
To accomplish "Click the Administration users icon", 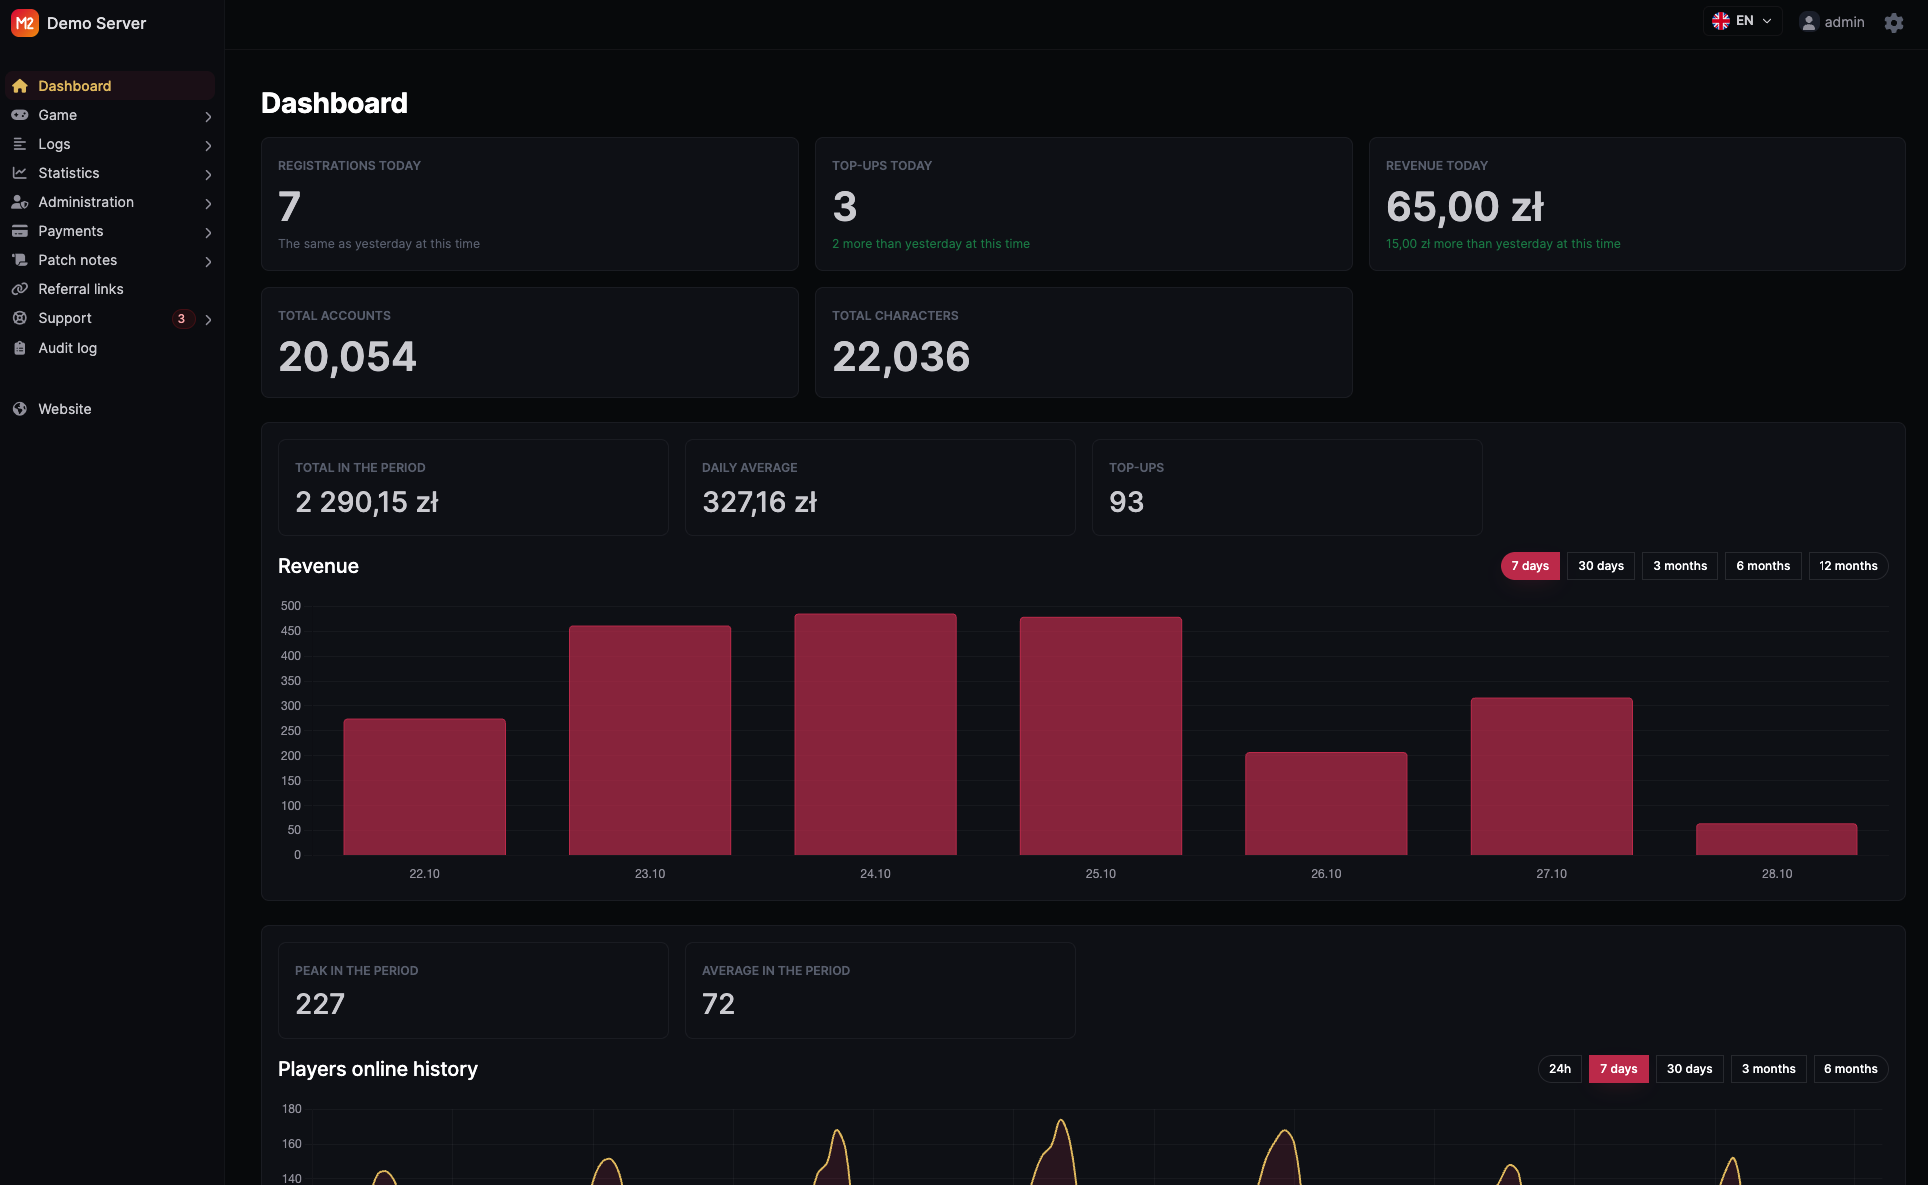I will click(20, 202).
